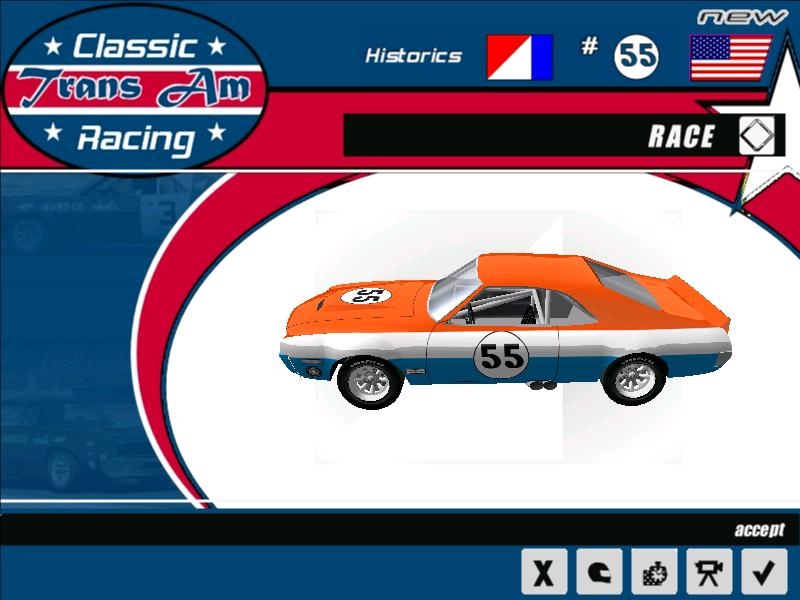Click the 'new' label at top right
The width and height of the screenshot is (800, 600).
pos(742,18)
